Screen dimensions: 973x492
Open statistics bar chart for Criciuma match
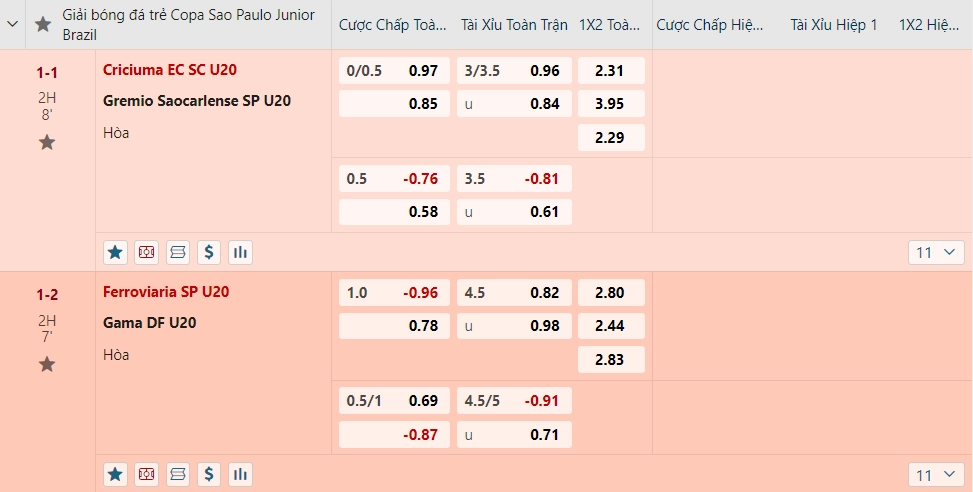tap(240, 253)
